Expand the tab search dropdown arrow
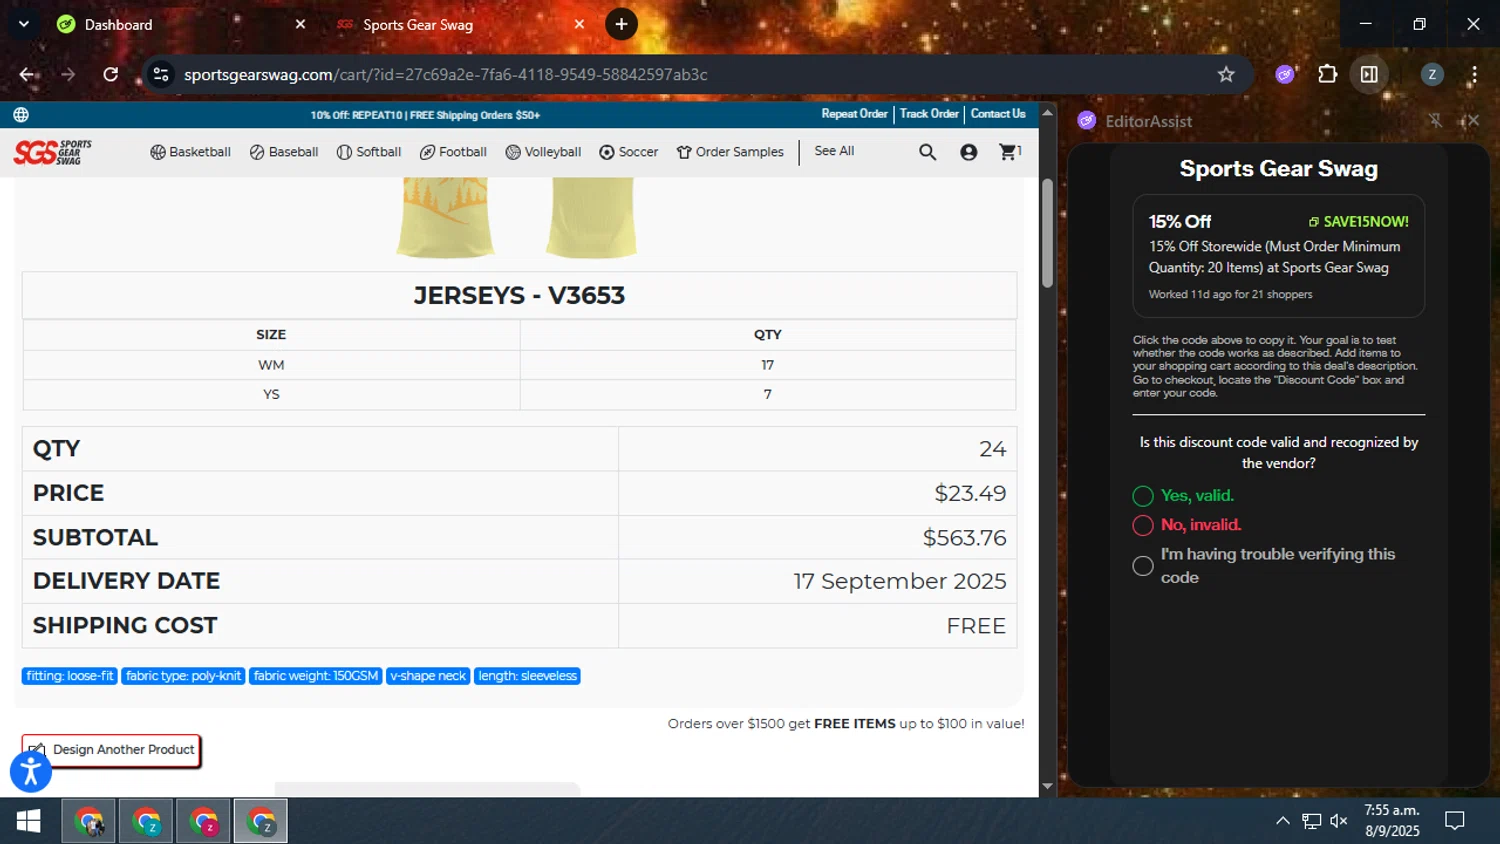This screenshot has height=844, width=1500. [23, 24]
